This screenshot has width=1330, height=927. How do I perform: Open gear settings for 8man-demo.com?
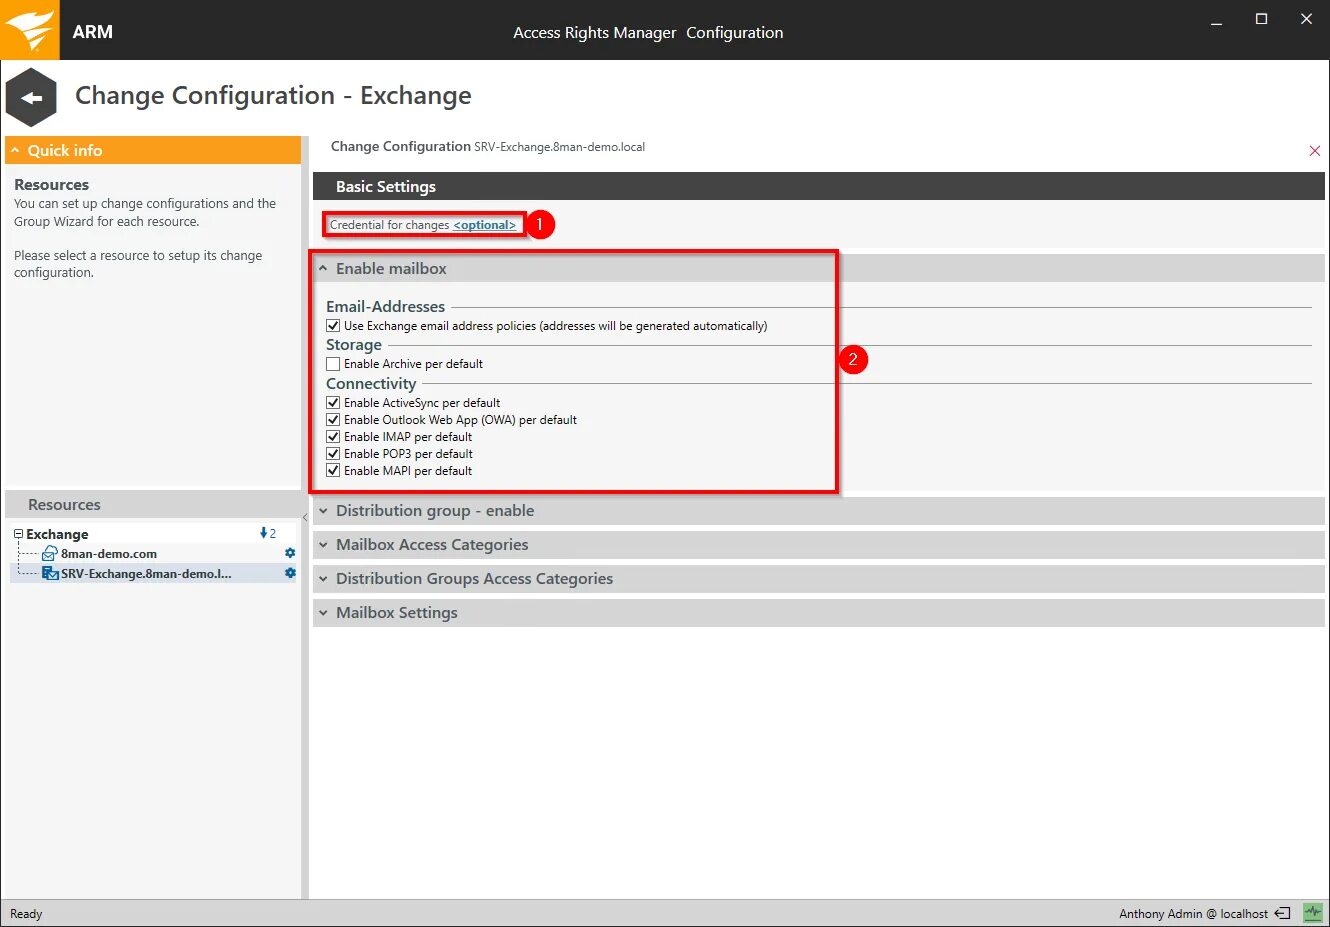click(x=290, y=553)
